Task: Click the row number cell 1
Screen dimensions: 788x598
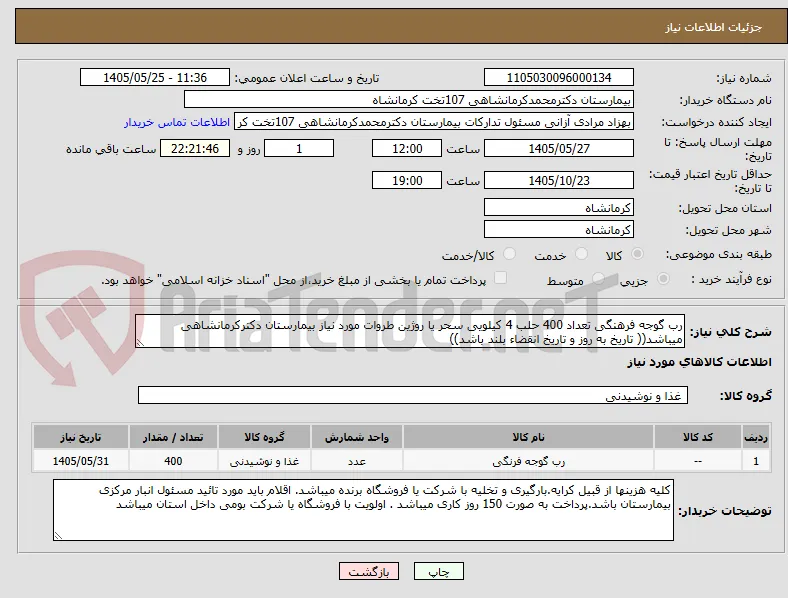Action: tap(756, 461)
